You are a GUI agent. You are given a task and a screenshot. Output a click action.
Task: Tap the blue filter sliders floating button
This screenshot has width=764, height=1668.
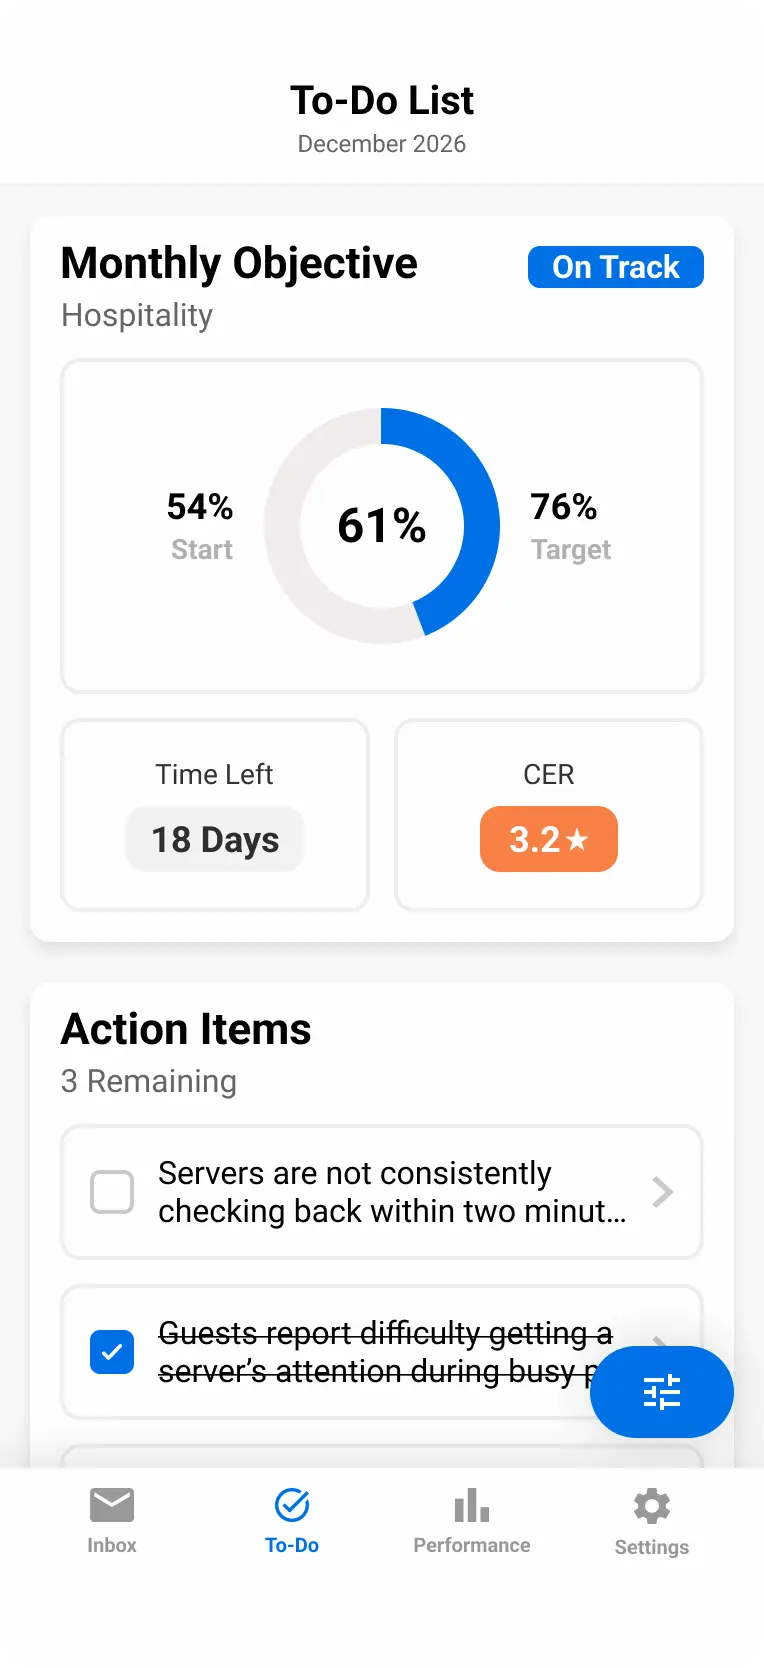[x=662, y=1392]
